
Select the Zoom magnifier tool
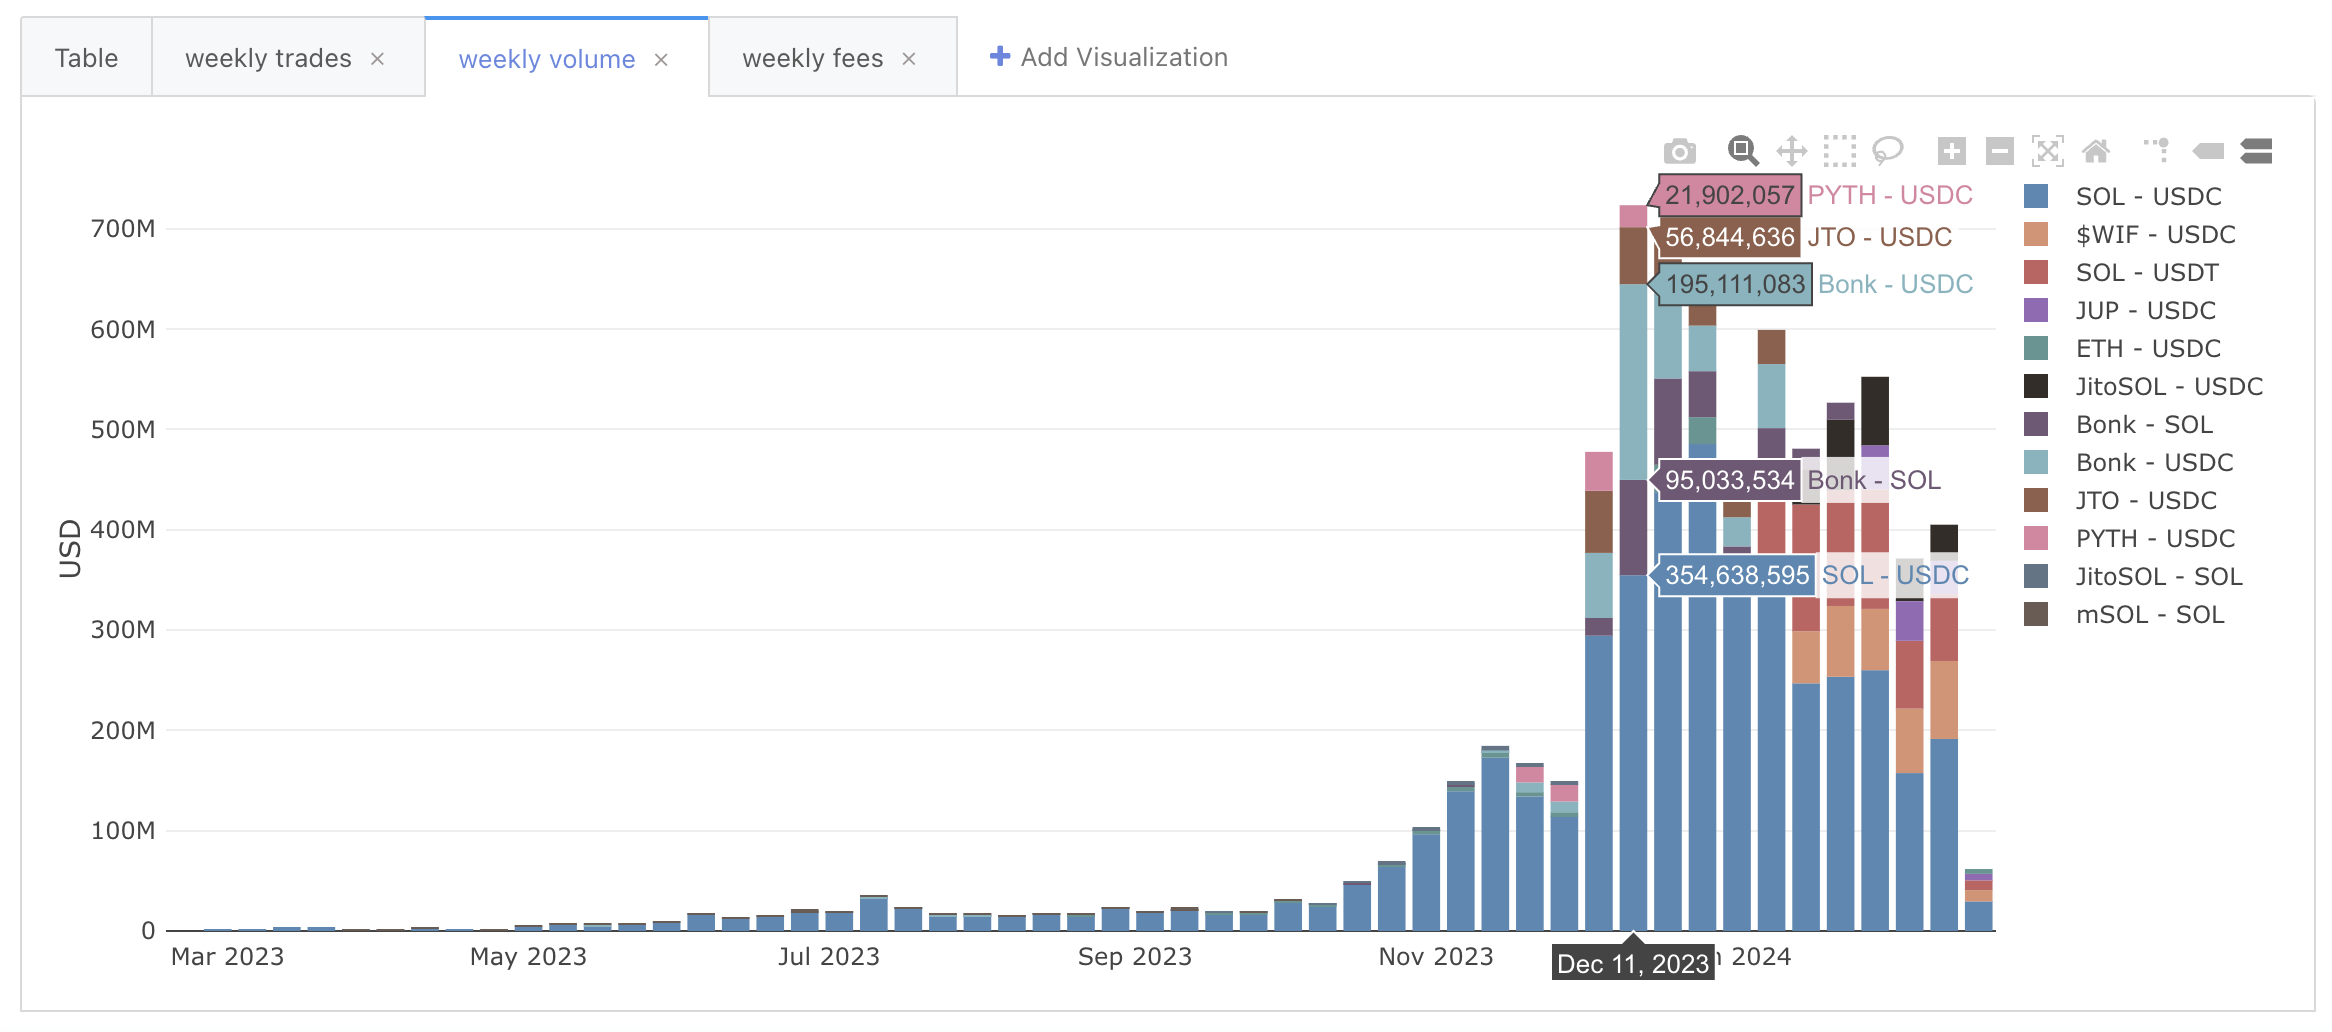pyautogui.click(x=1742, y=151)
